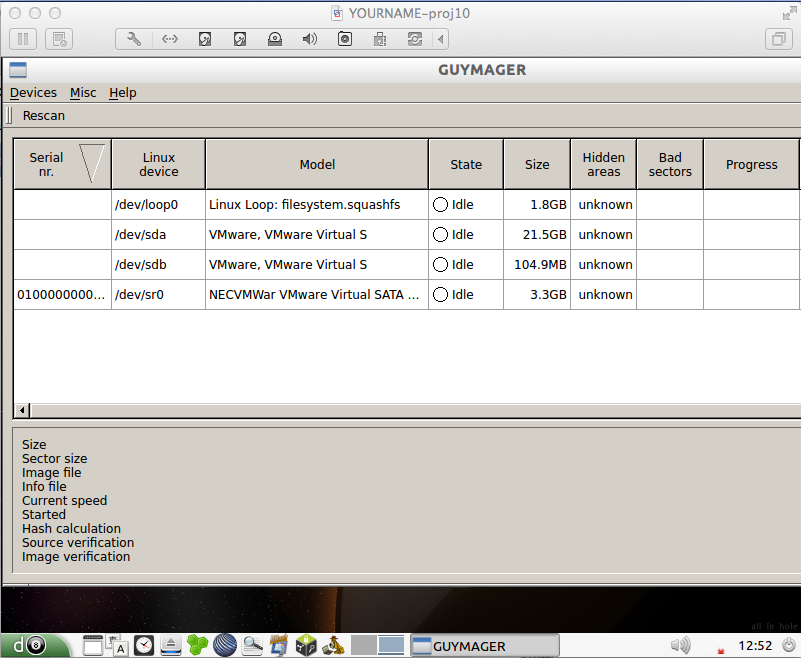Click the 3.3GB size cell

pos(537,295)
